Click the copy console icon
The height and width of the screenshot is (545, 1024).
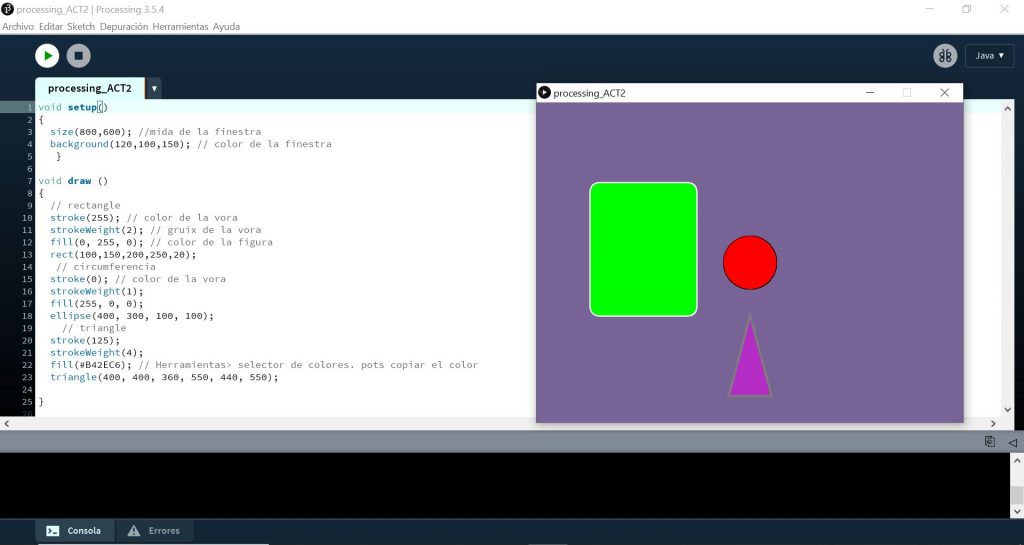pos(989,442)
